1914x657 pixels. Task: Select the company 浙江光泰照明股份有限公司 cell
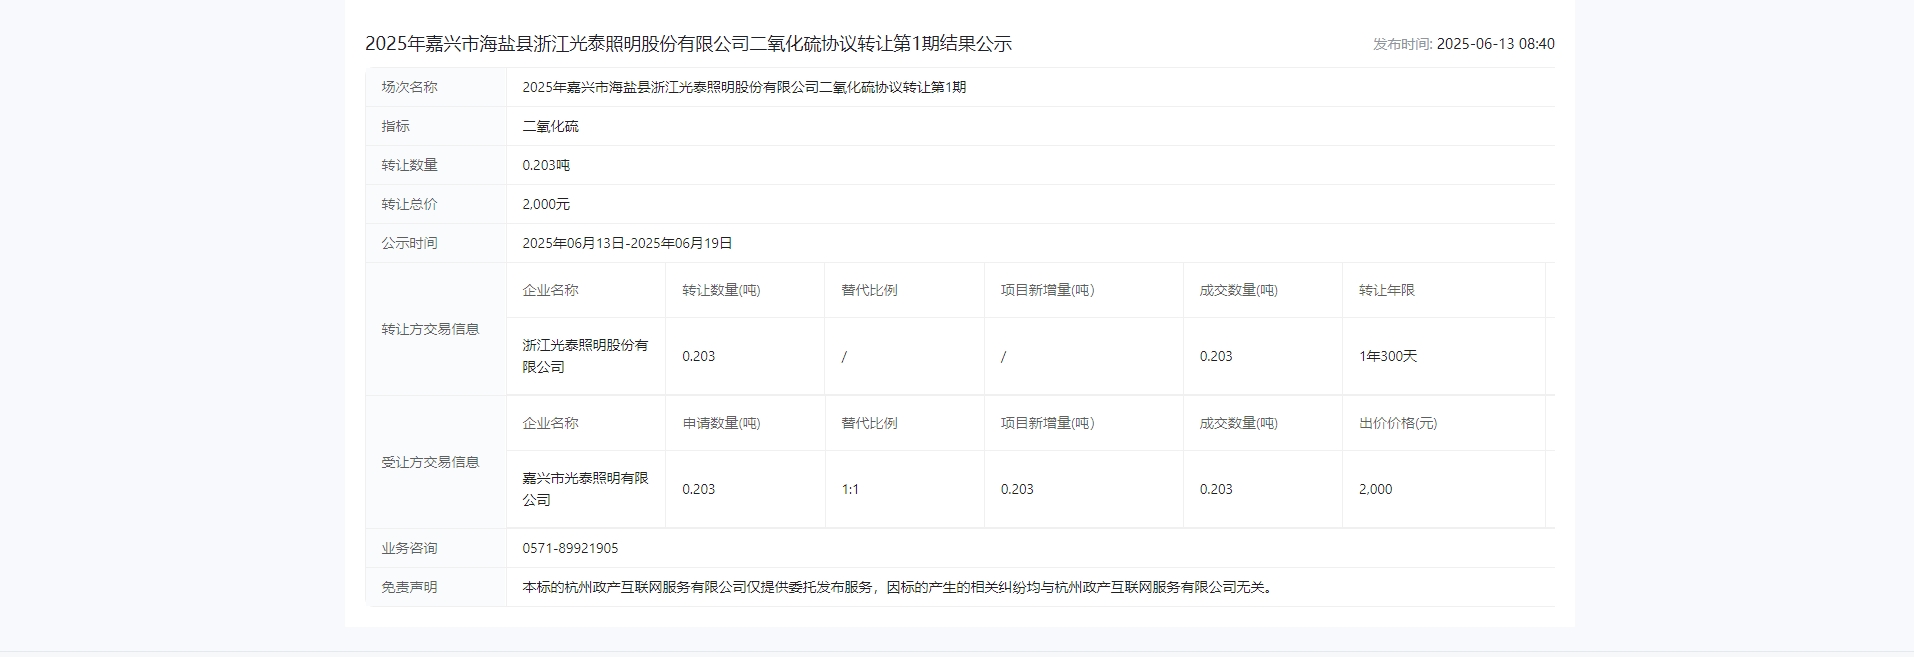585,356
